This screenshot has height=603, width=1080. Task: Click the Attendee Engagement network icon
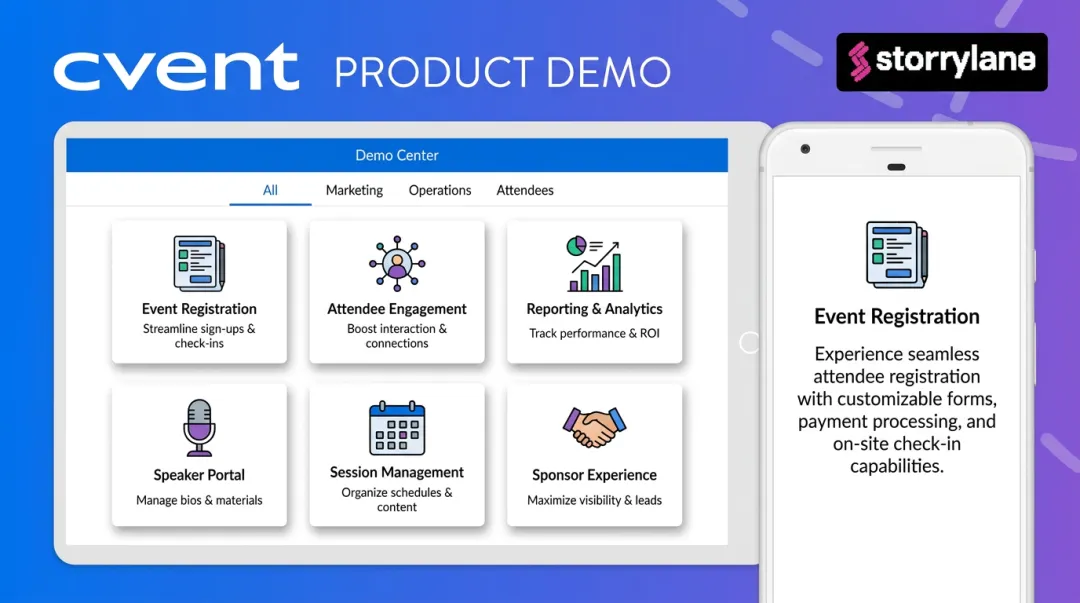click(x=397, y=263)
